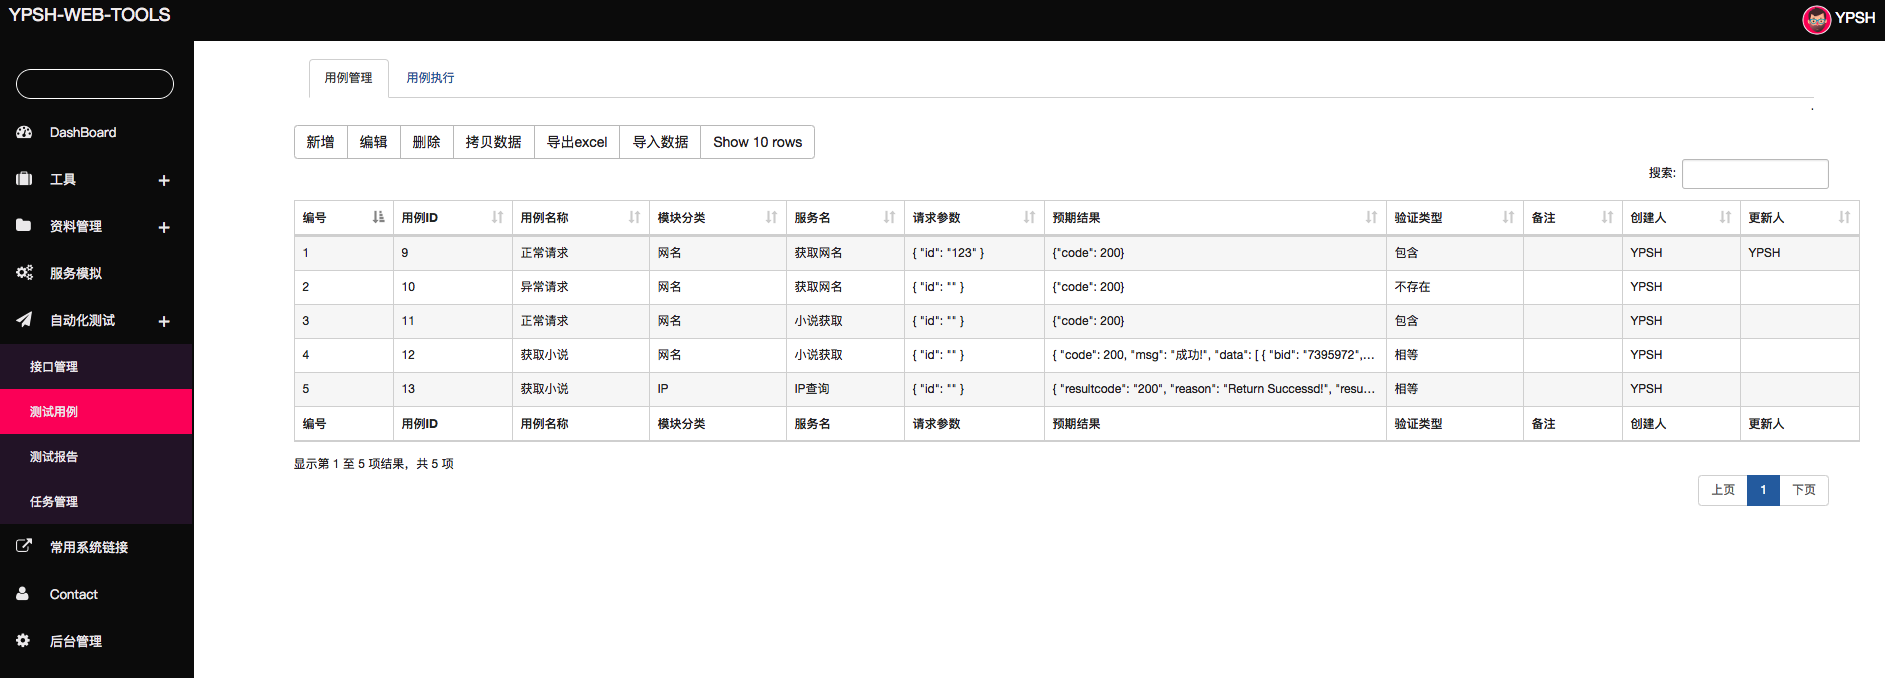Sort by 用例名称 column arrows
The width and height of the screenshot is (1885, 678).
pos(634,217)
